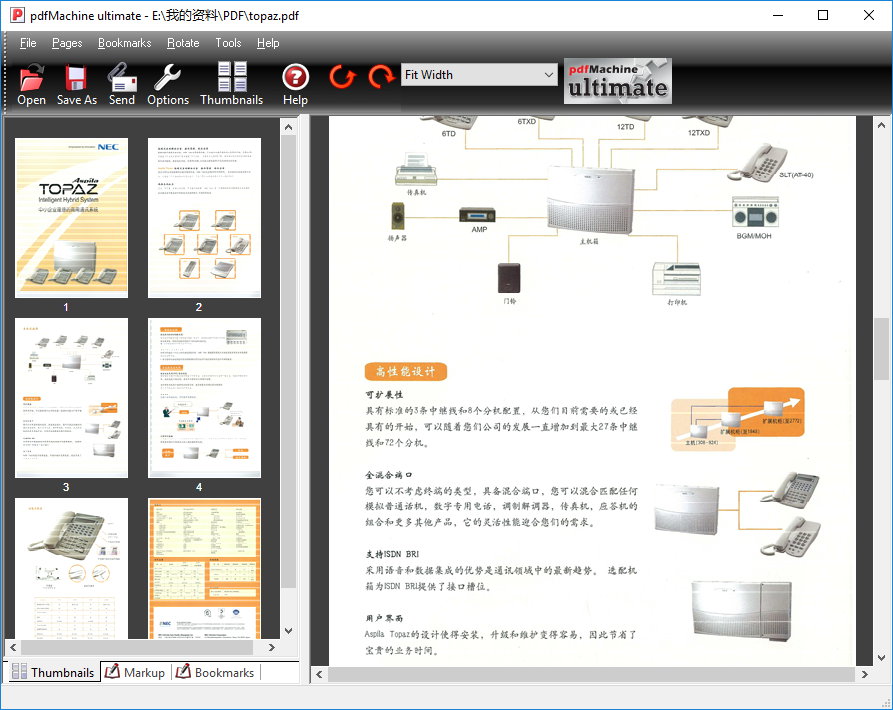
Task: Click the thumbnail panel vertical scrollbar thumb
Action: pyautogui.click(x=289, y=362)
